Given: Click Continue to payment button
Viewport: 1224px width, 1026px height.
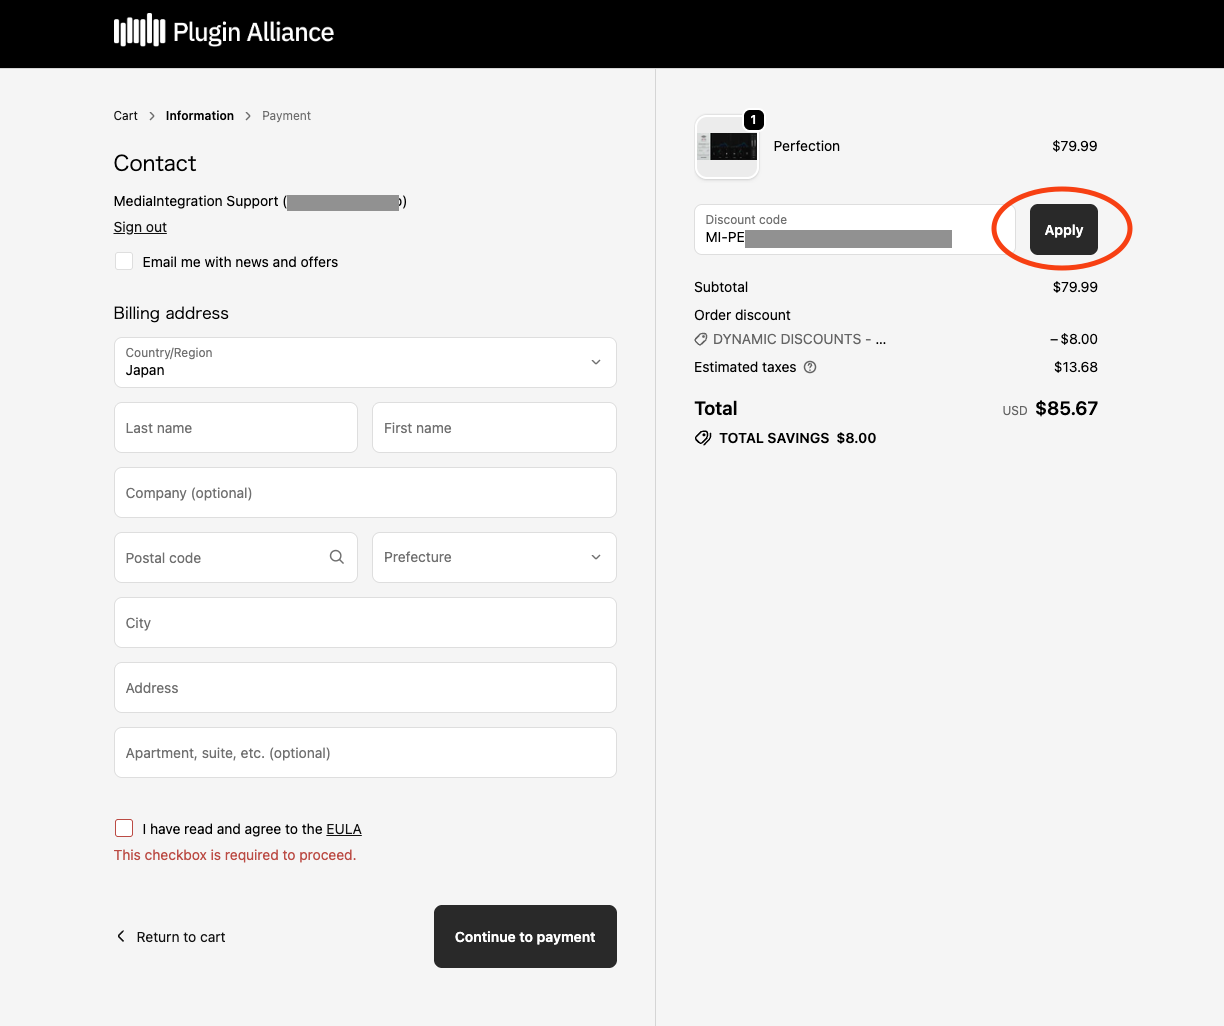Looking at the screenshot, I should (525, 936).
